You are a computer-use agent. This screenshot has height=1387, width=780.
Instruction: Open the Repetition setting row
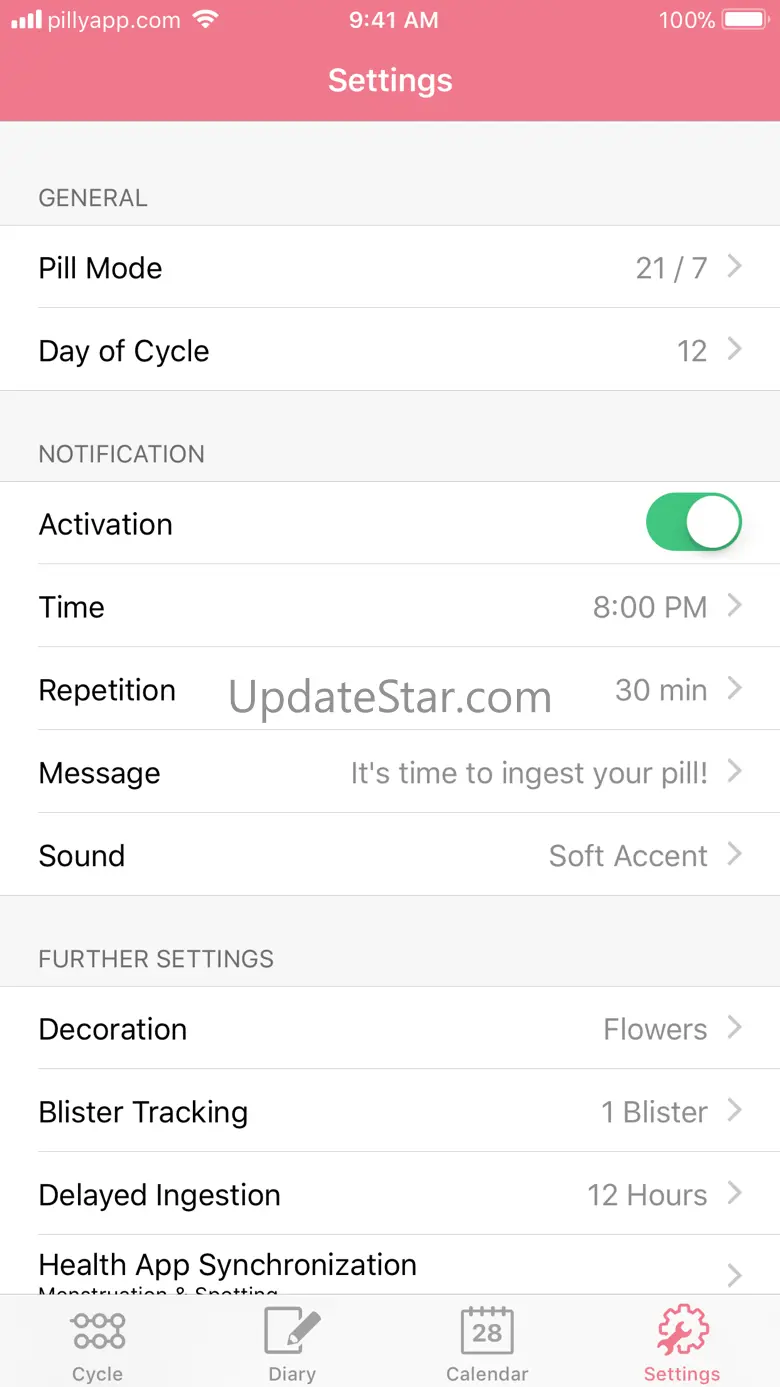[x=390, y=690]
